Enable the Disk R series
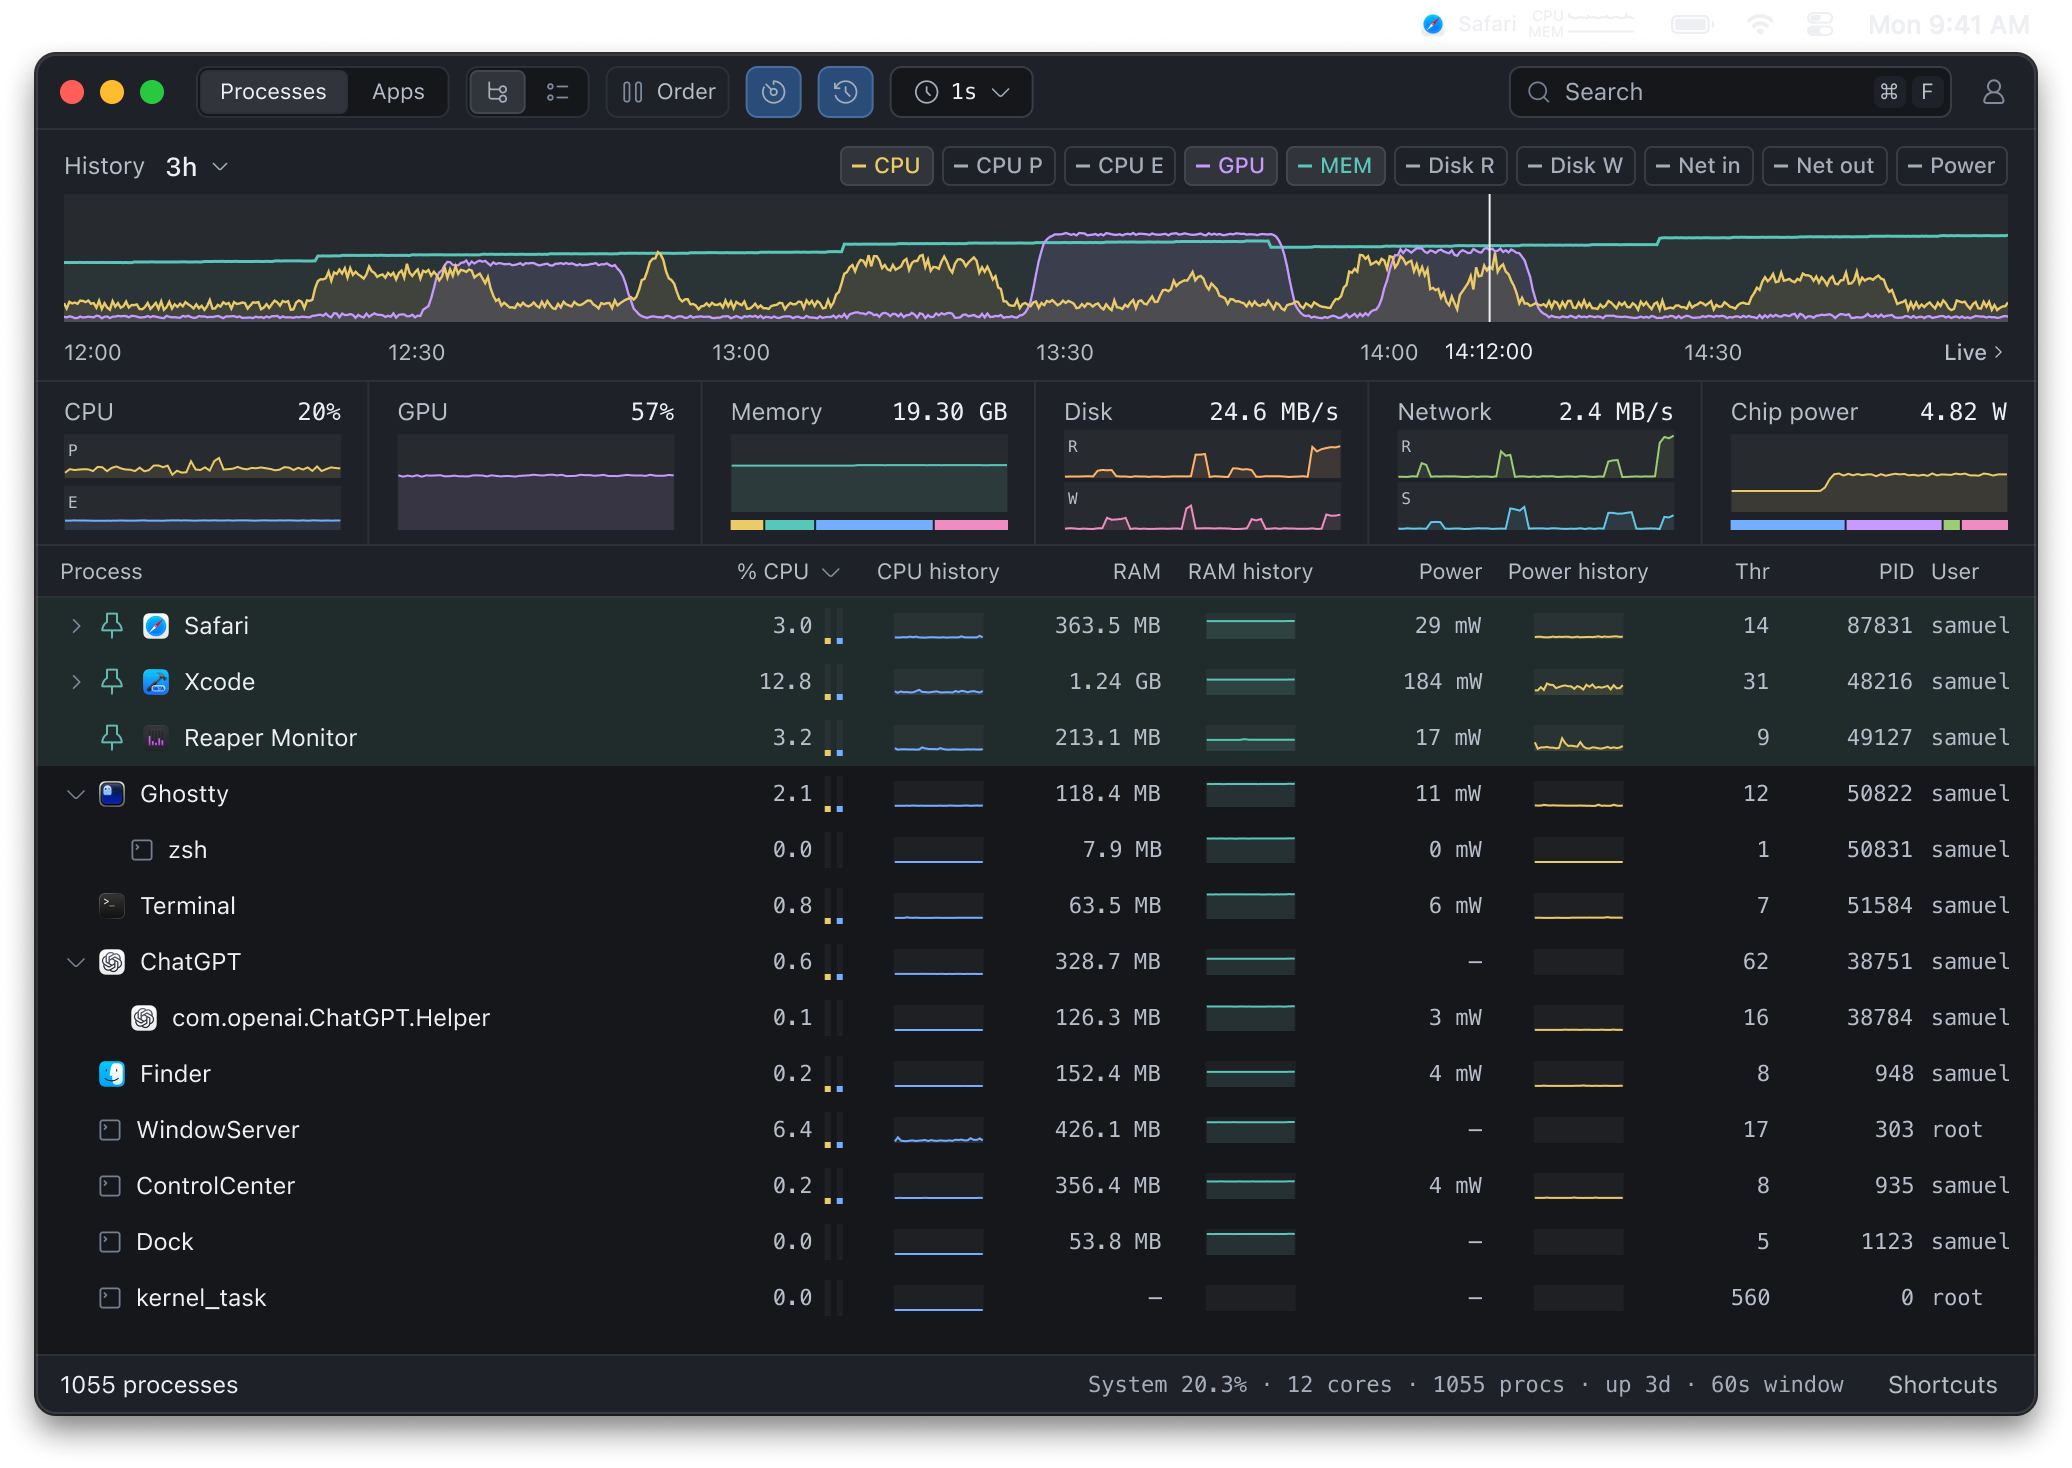The image size is (2072, 1468). 1450,166
